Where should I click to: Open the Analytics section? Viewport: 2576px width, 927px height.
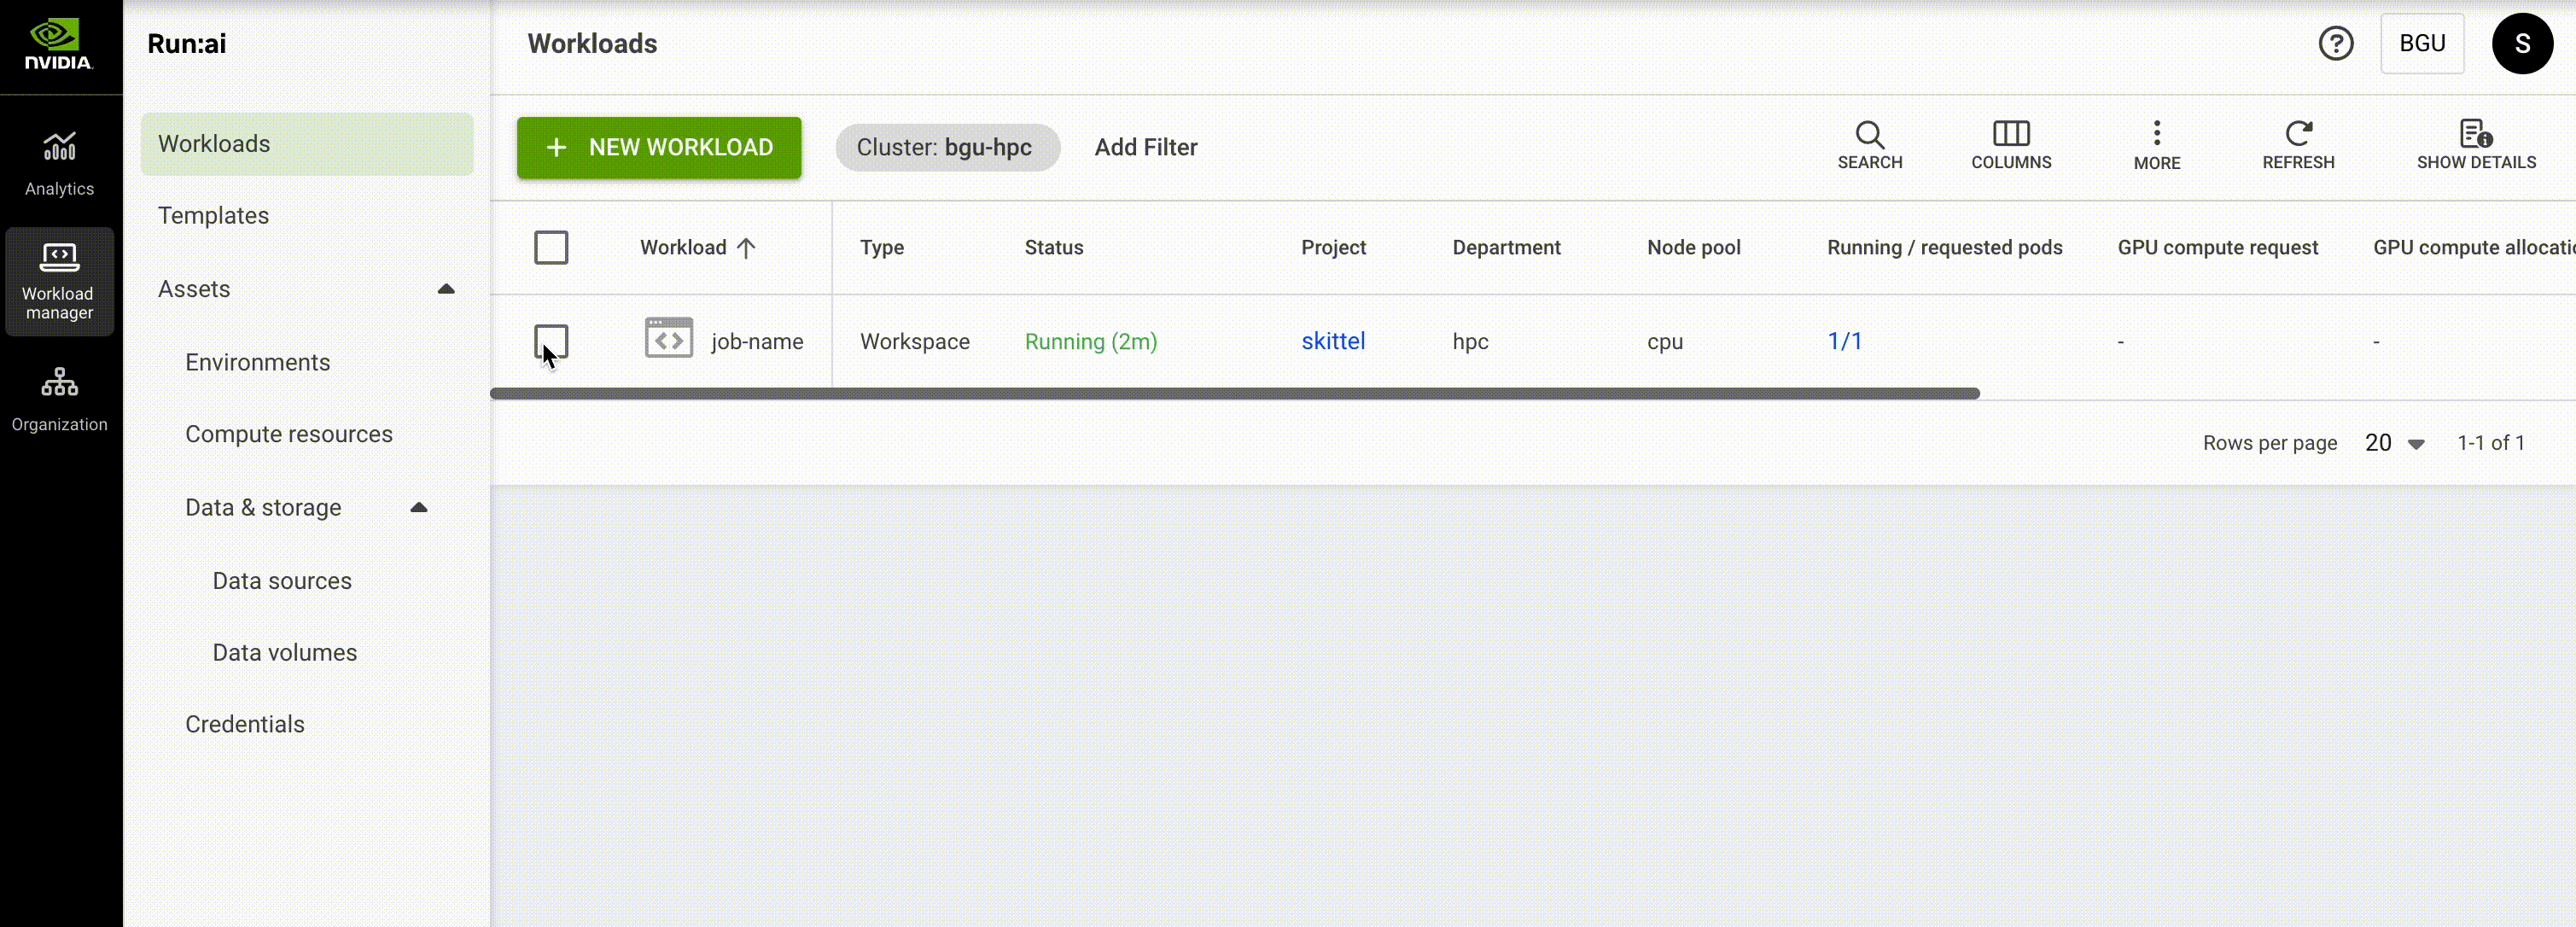pos(59,164)
